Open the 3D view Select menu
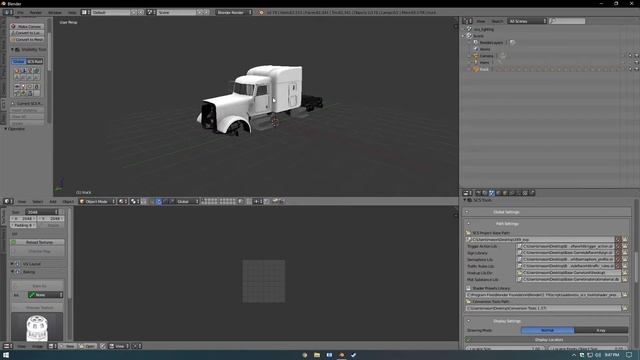This screenshot has height=360, width=640. point(38,201)
